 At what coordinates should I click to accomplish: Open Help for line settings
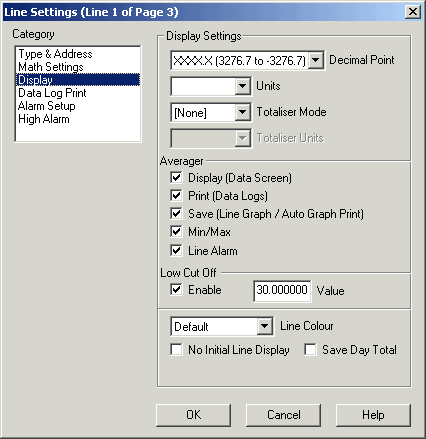[x=373, y=415]
